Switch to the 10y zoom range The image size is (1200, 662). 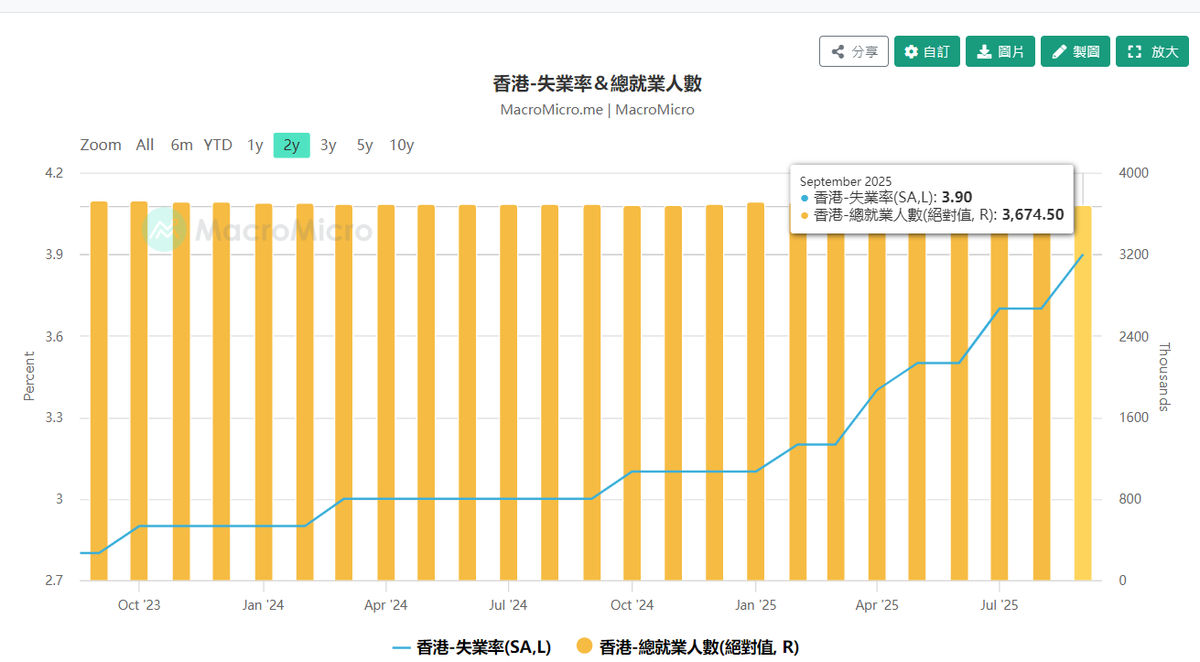point(401,145)
